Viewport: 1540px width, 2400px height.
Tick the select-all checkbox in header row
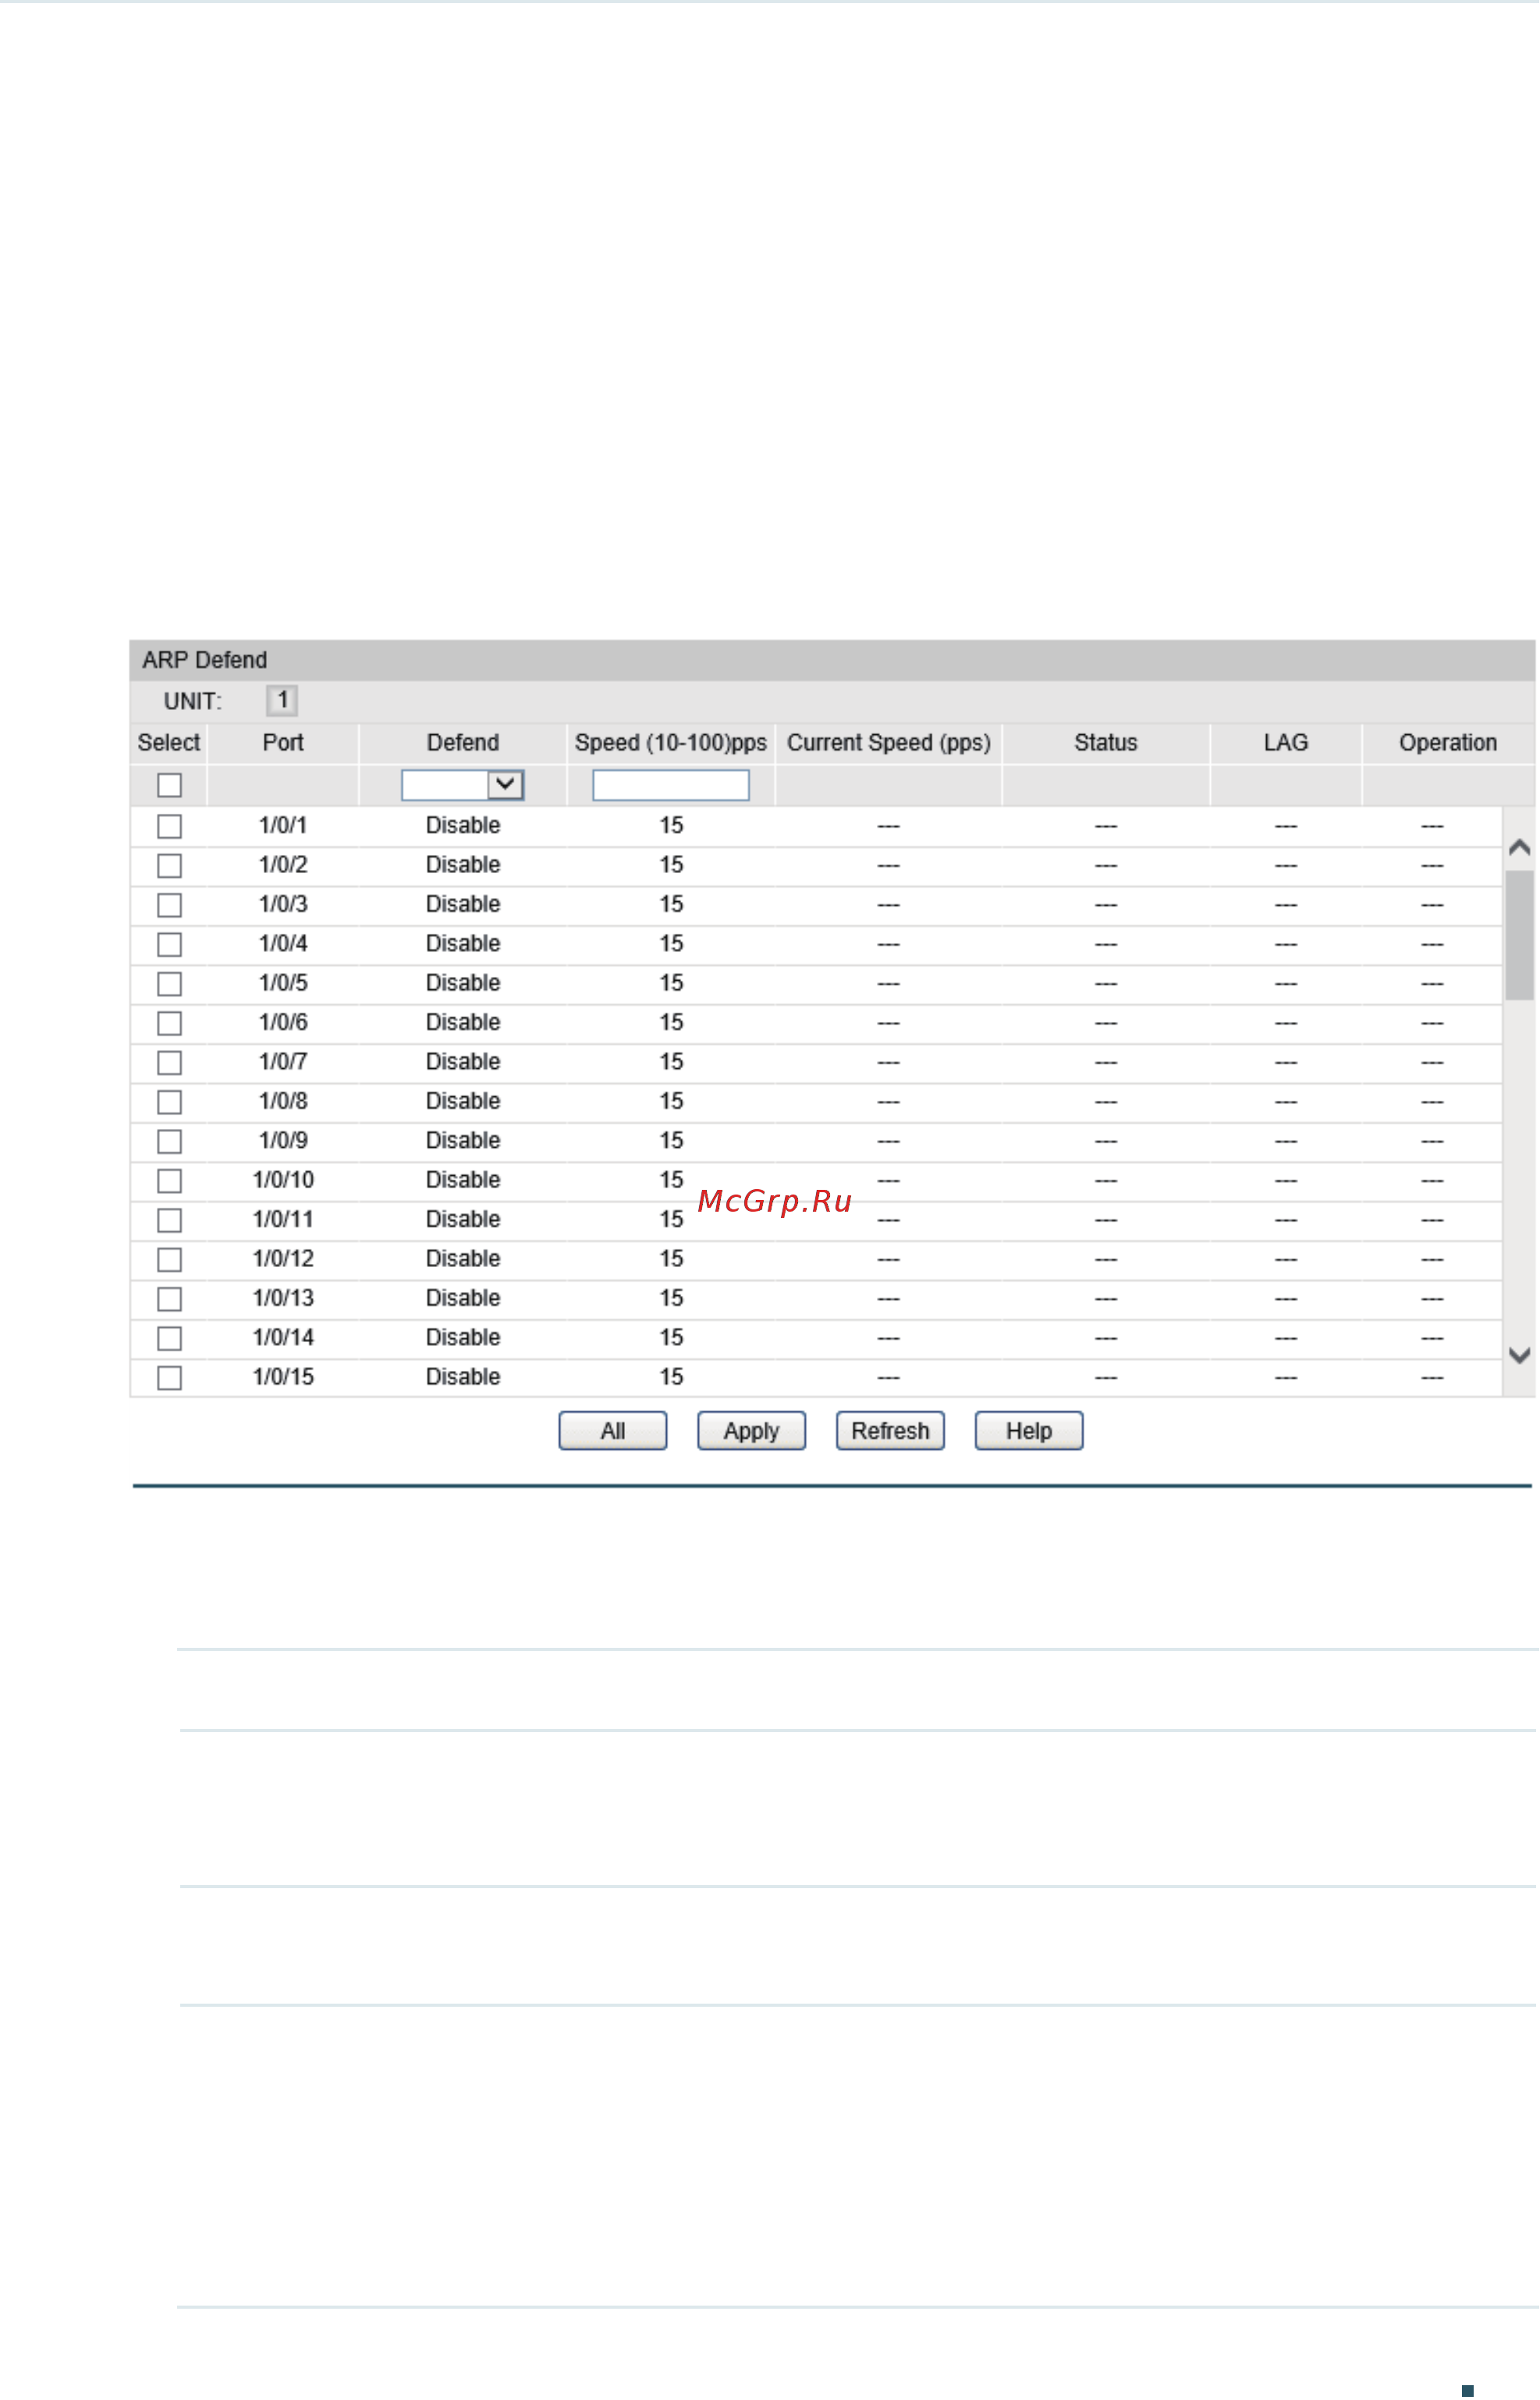click(x=170, y=785)
